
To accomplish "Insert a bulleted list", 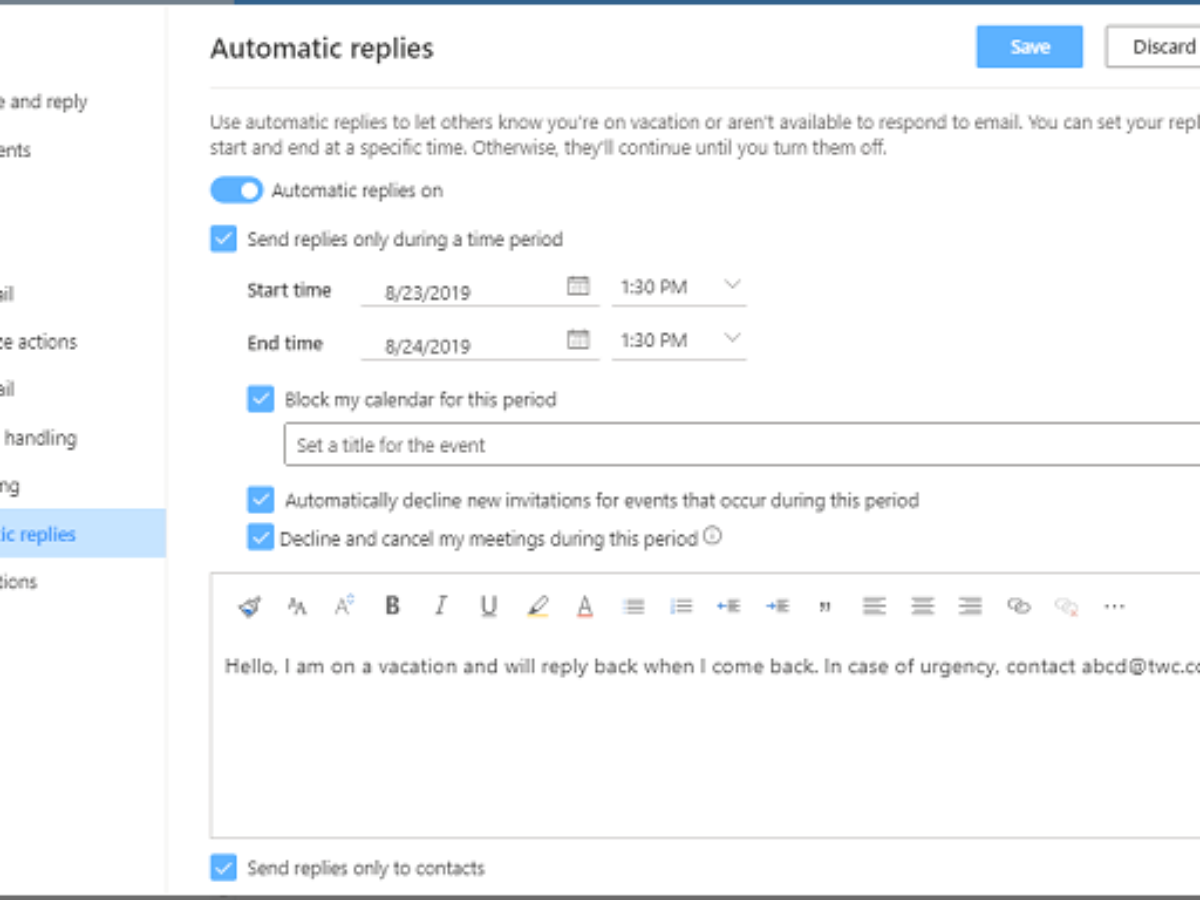I will [633, 606].
